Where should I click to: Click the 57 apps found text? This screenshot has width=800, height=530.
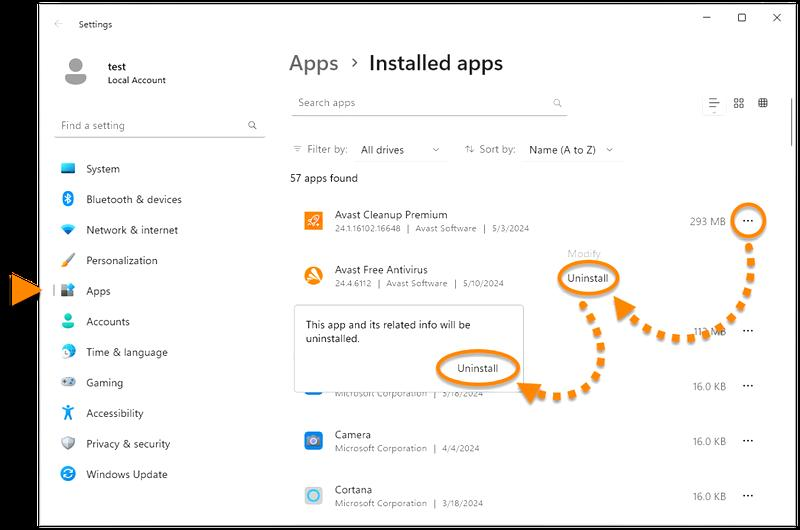[324, 178]
